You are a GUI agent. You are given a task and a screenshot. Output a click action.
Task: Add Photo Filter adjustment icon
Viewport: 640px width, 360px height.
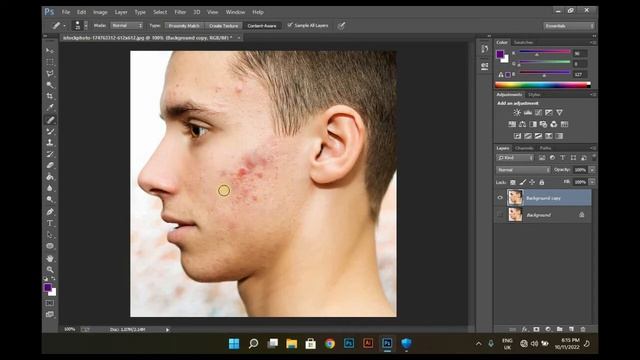[x=543, y=124]
